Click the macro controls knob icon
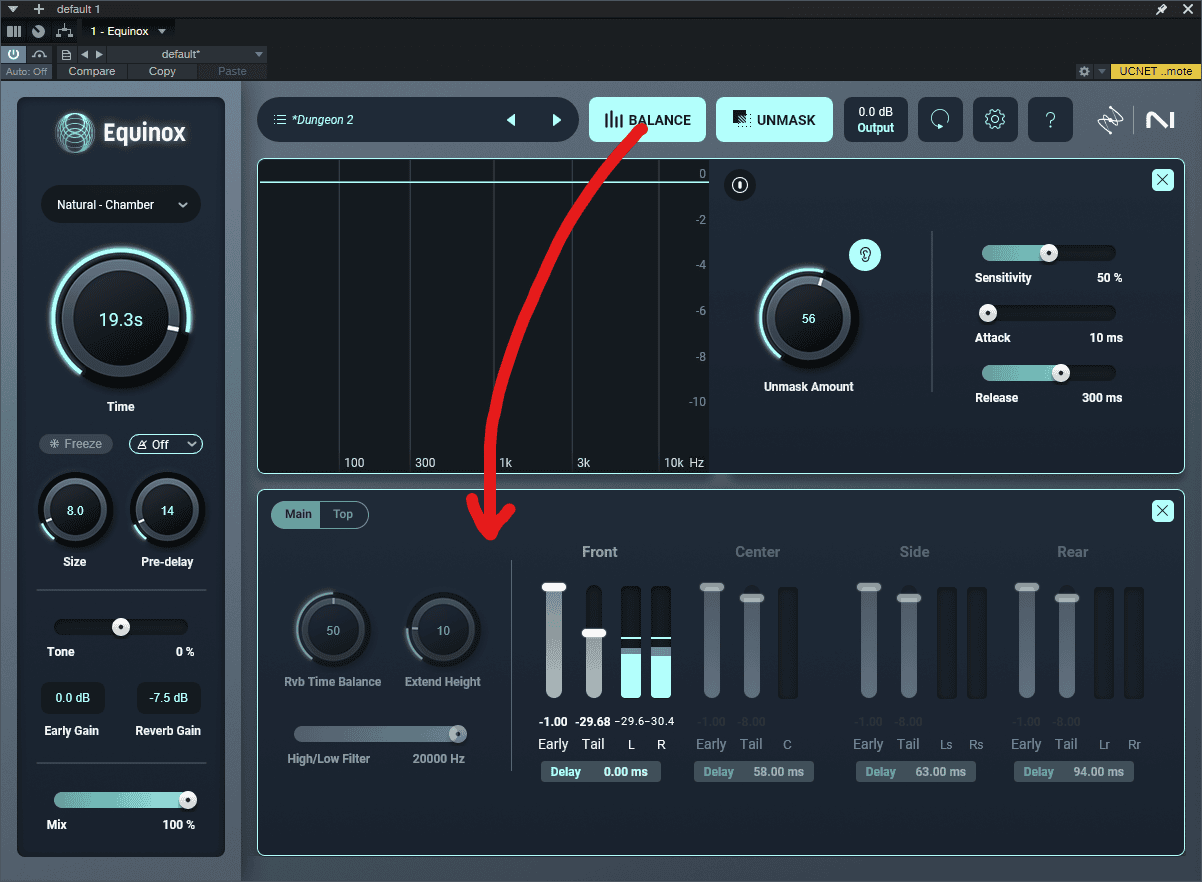Viewport: 1202px width, 882px height. point(39,31)
